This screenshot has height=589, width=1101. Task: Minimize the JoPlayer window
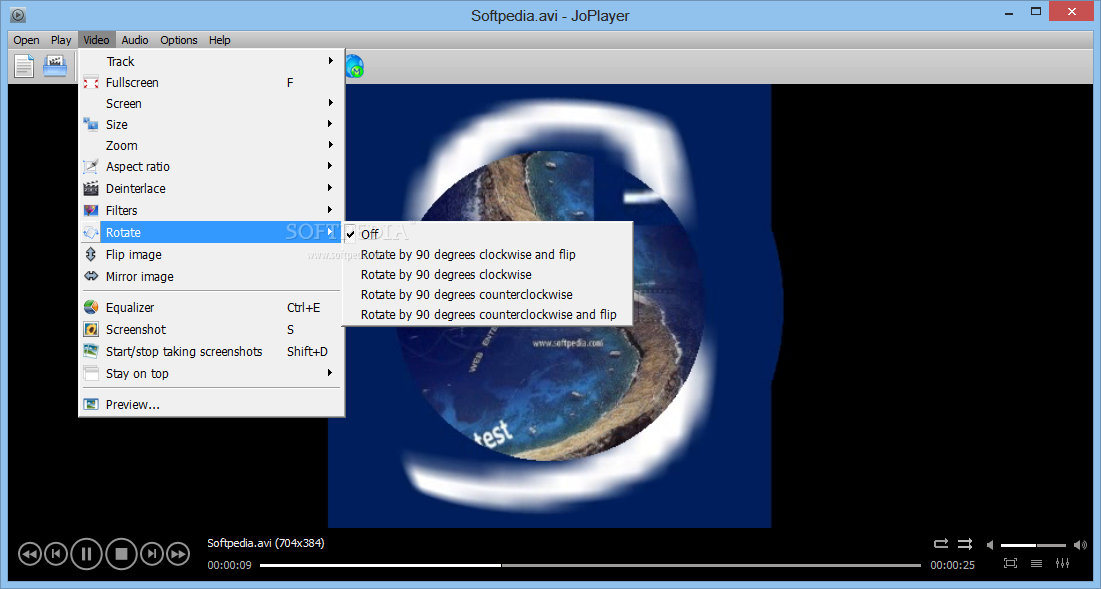coord(1009,13)
